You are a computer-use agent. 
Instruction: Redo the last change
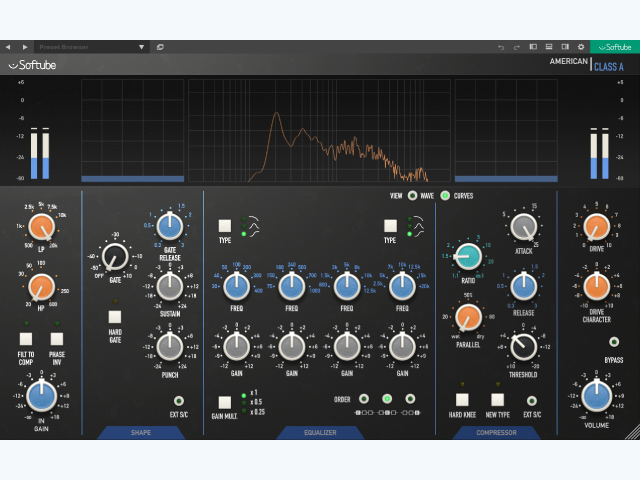(517, 47)
